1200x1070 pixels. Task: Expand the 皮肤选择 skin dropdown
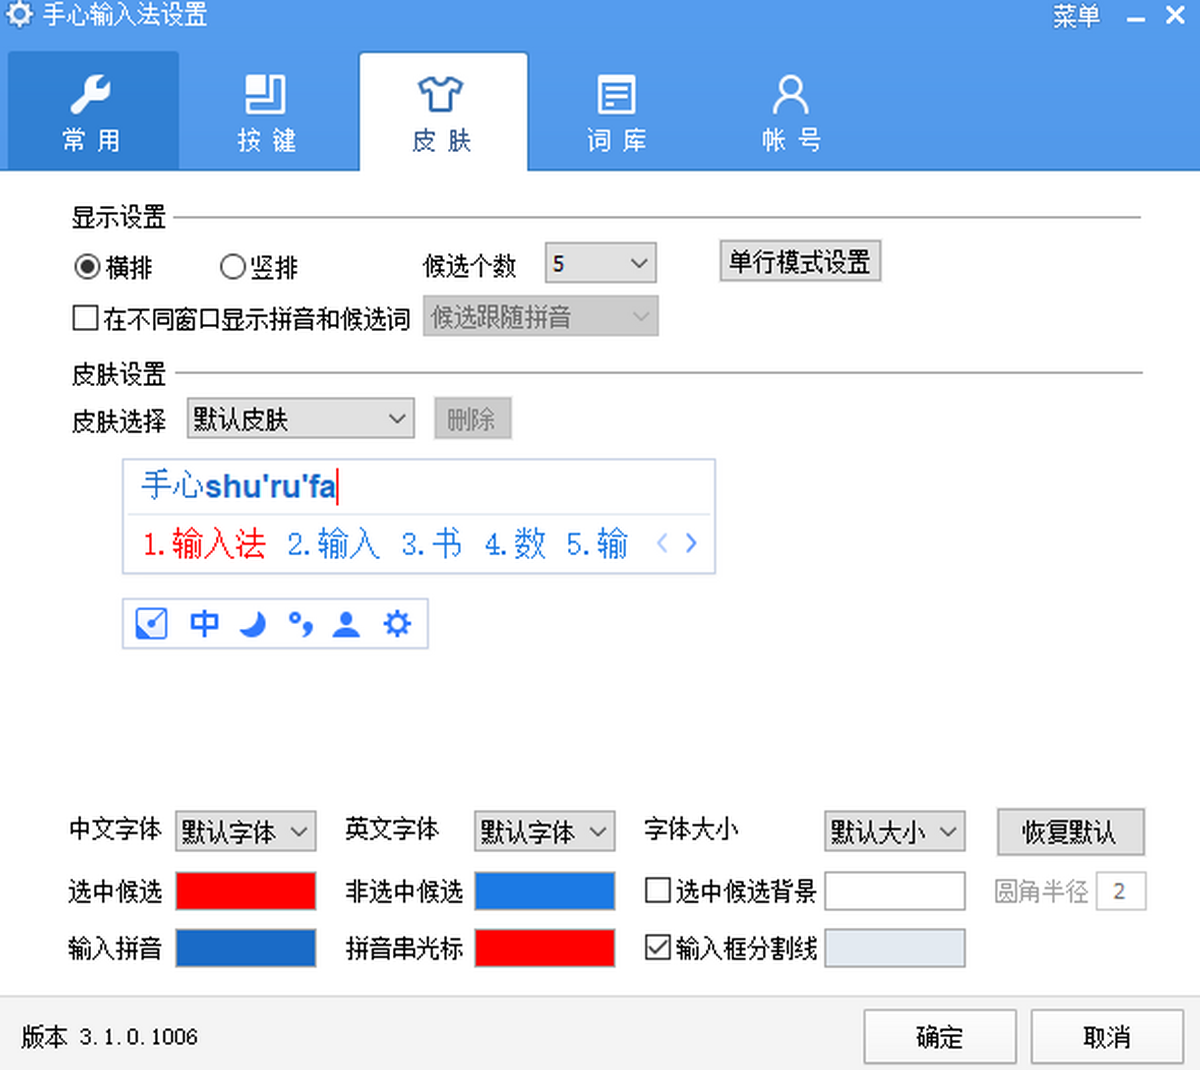pyautogui.click(x=300, y=419)
